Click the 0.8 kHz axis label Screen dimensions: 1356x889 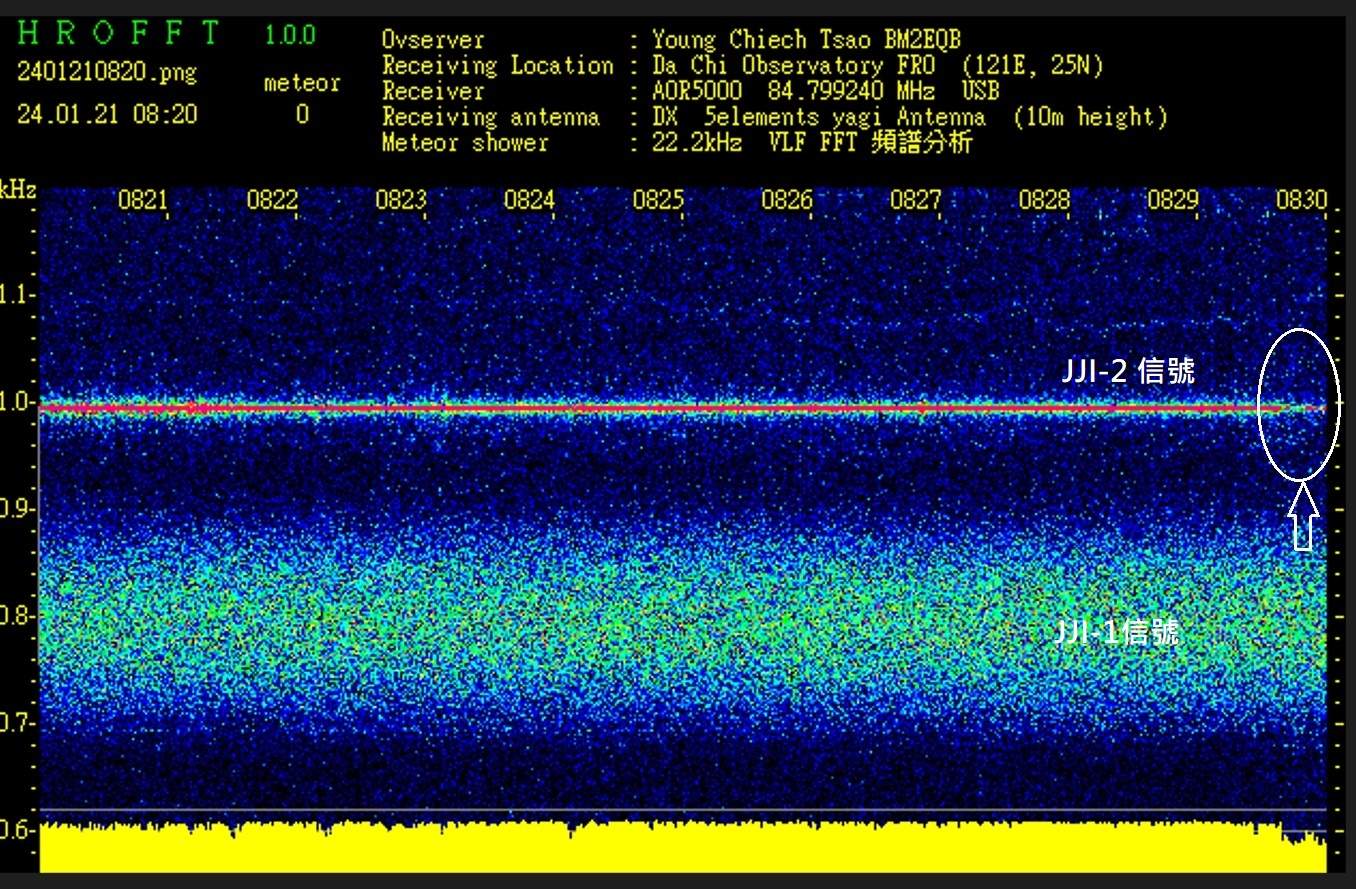17,616
